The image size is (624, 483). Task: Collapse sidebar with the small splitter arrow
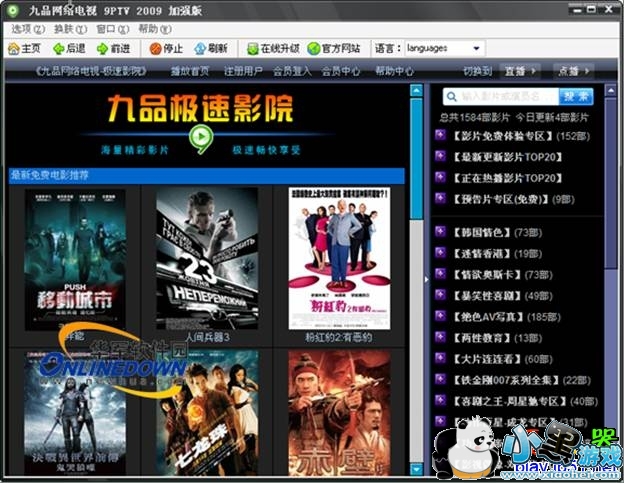tap(427, 280)
